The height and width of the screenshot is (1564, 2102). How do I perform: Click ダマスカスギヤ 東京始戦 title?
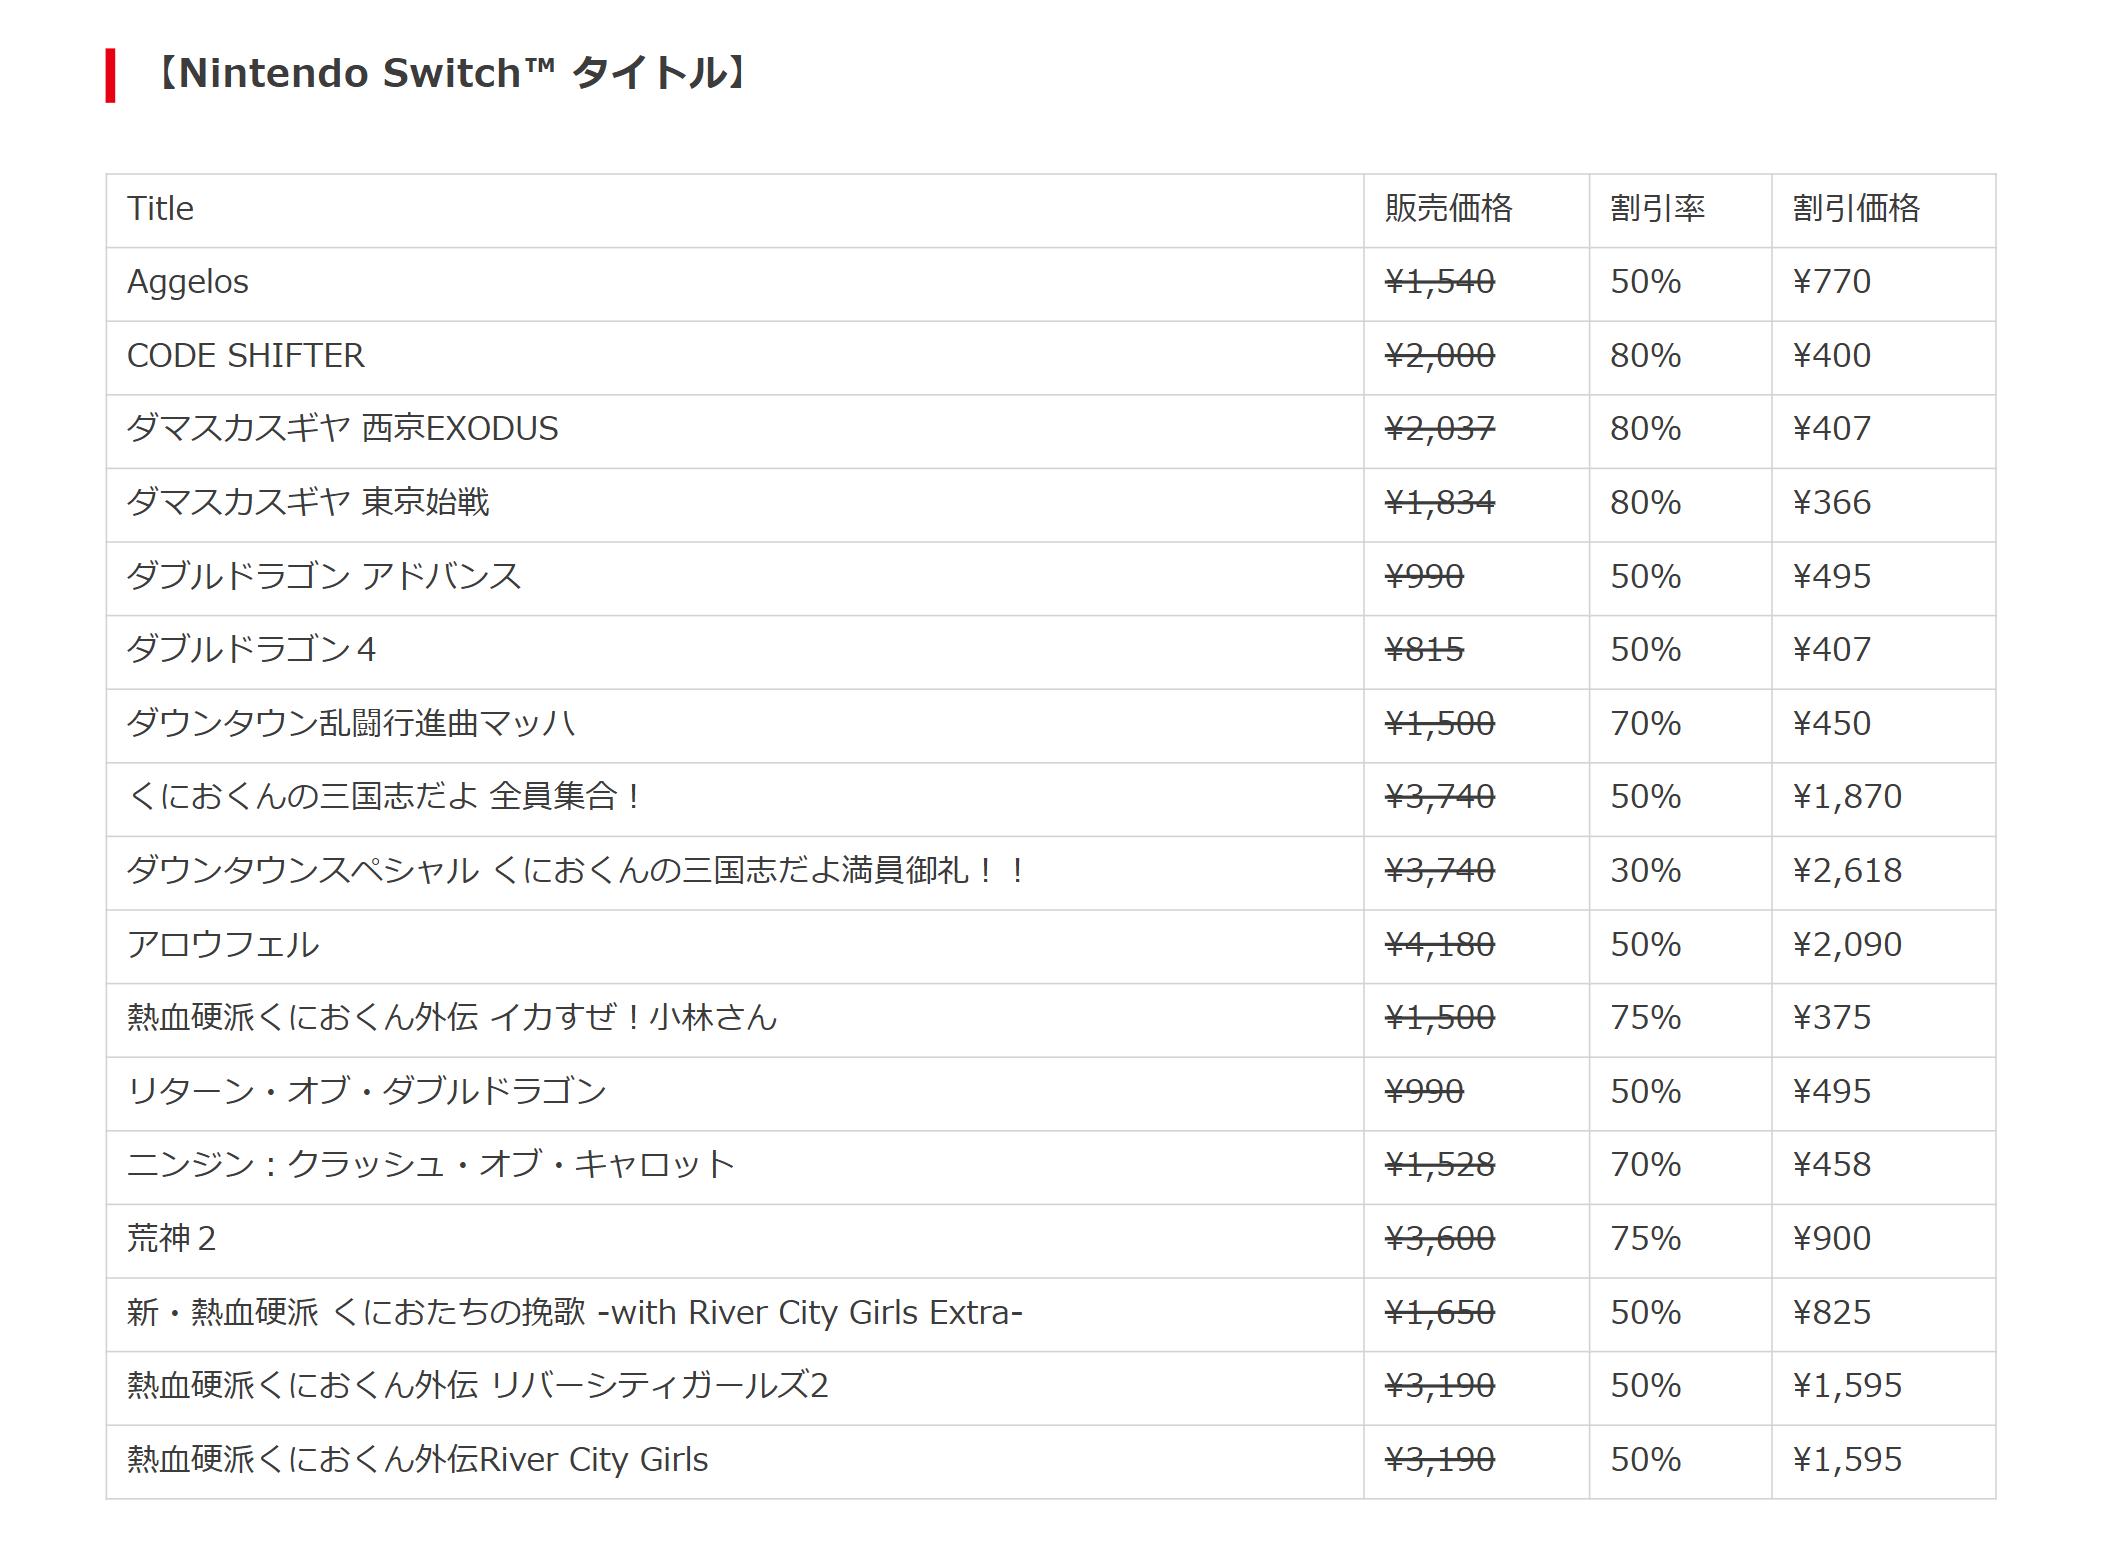(x=308, y=502)
